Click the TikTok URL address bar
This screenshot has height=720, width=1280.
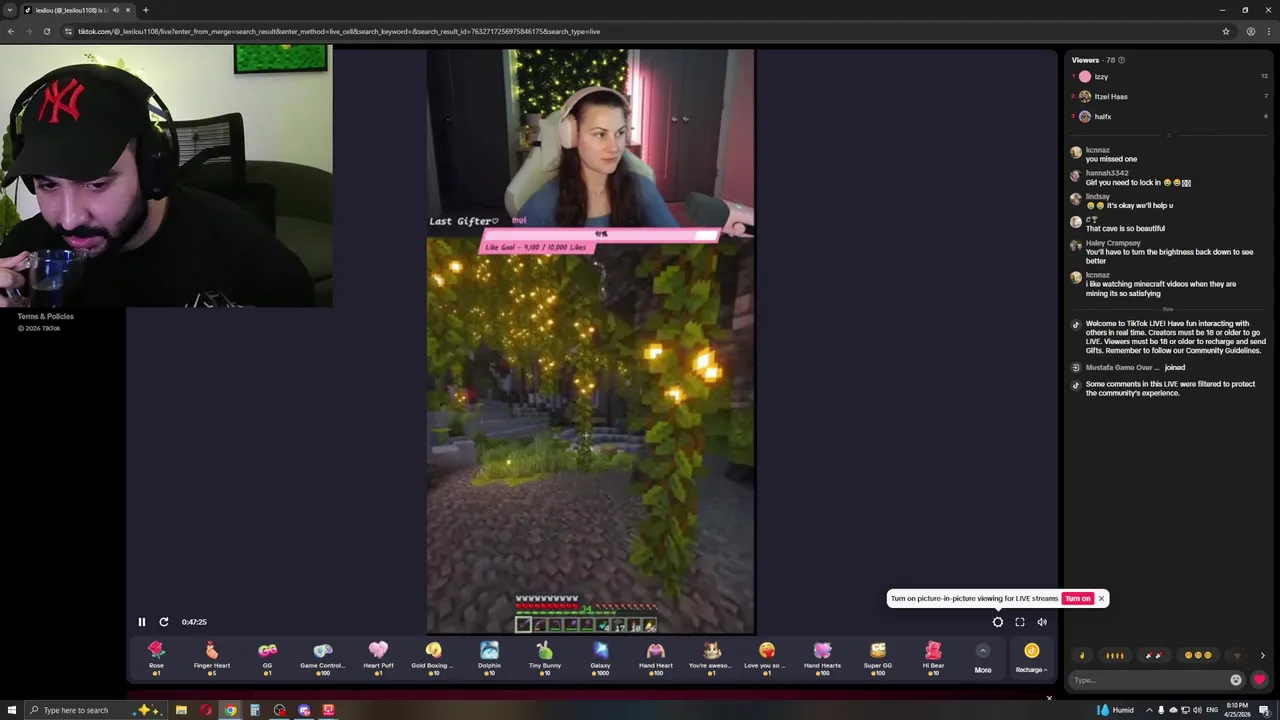click(x=640, y=31)
